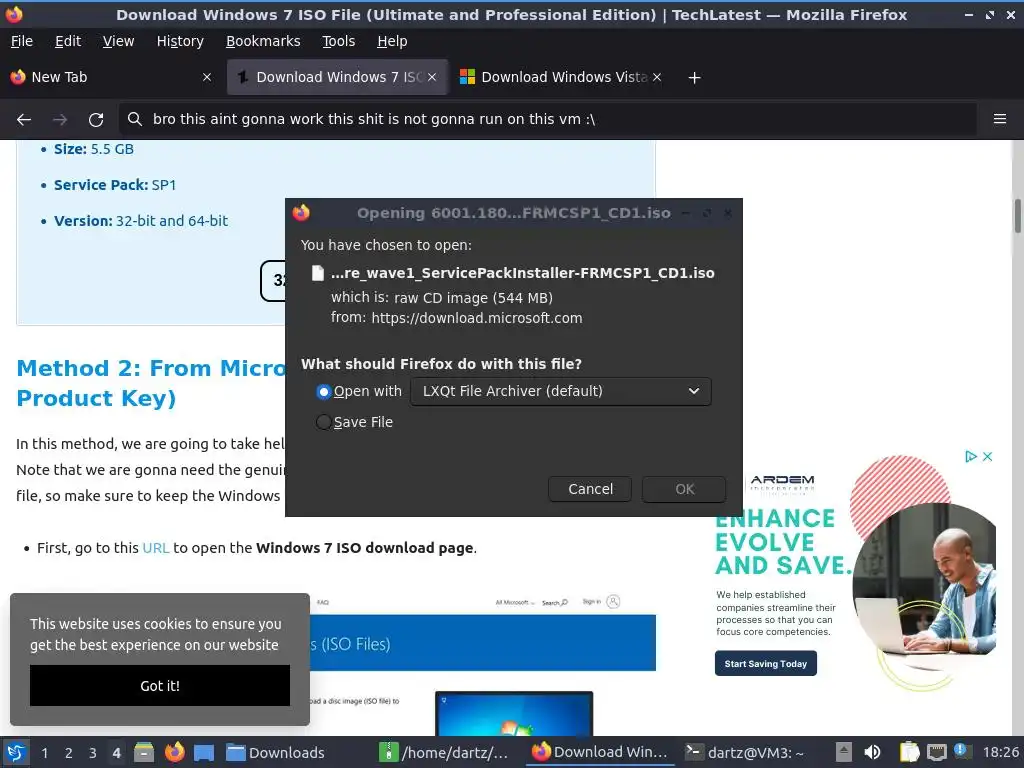This screenshot has width=1024, height=768.
Task: Open the View menu
Action: point(118,41)
